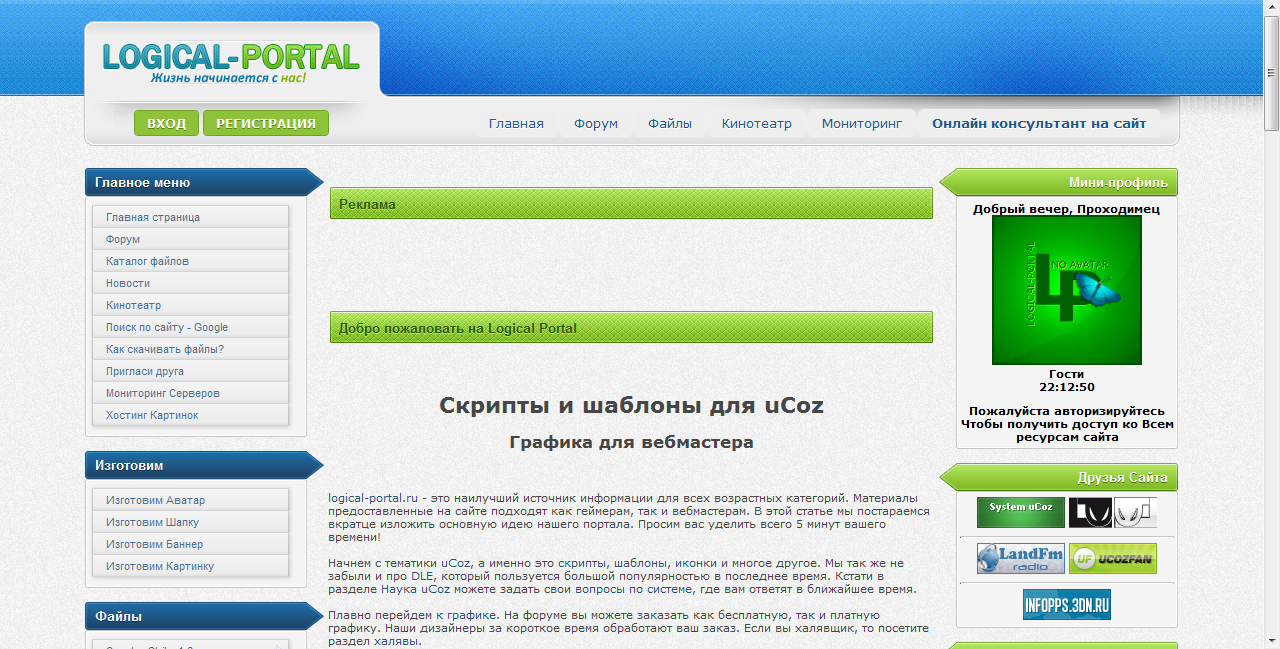
Task: Select Форум in the left main menu
Action: tap(191, 239)
